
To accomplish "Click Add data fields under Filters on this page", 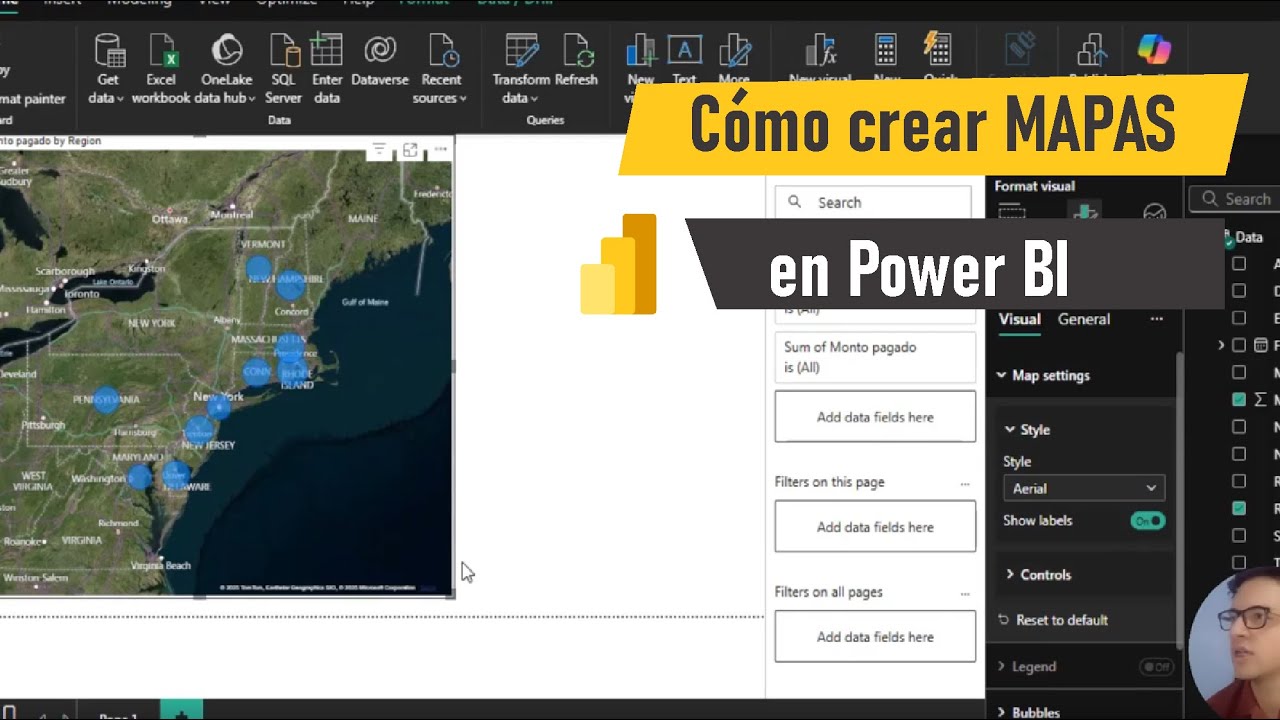I will pyautogui.click(x=875, y=527).
